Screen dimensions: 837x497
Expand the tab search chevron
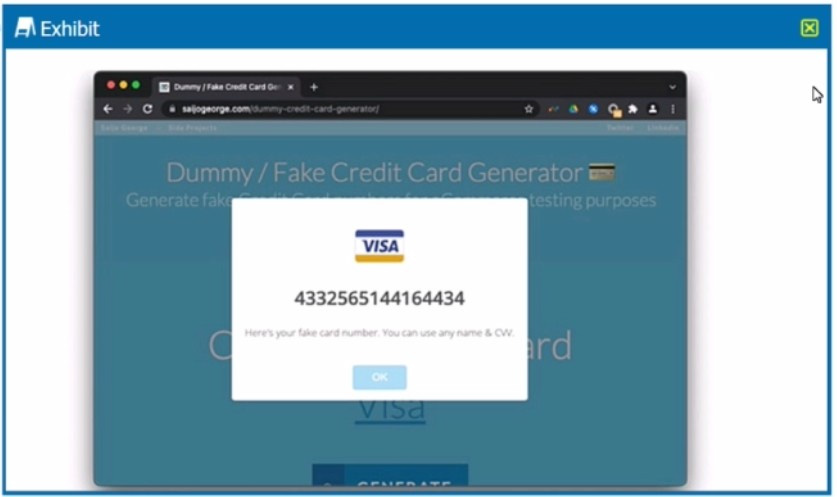click(673, 87)
